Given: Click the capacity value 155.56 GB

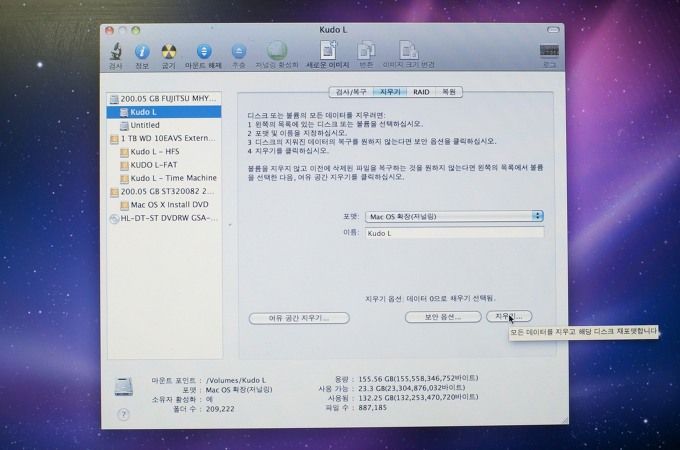Looking at the screenshot, I should [418, 378].
